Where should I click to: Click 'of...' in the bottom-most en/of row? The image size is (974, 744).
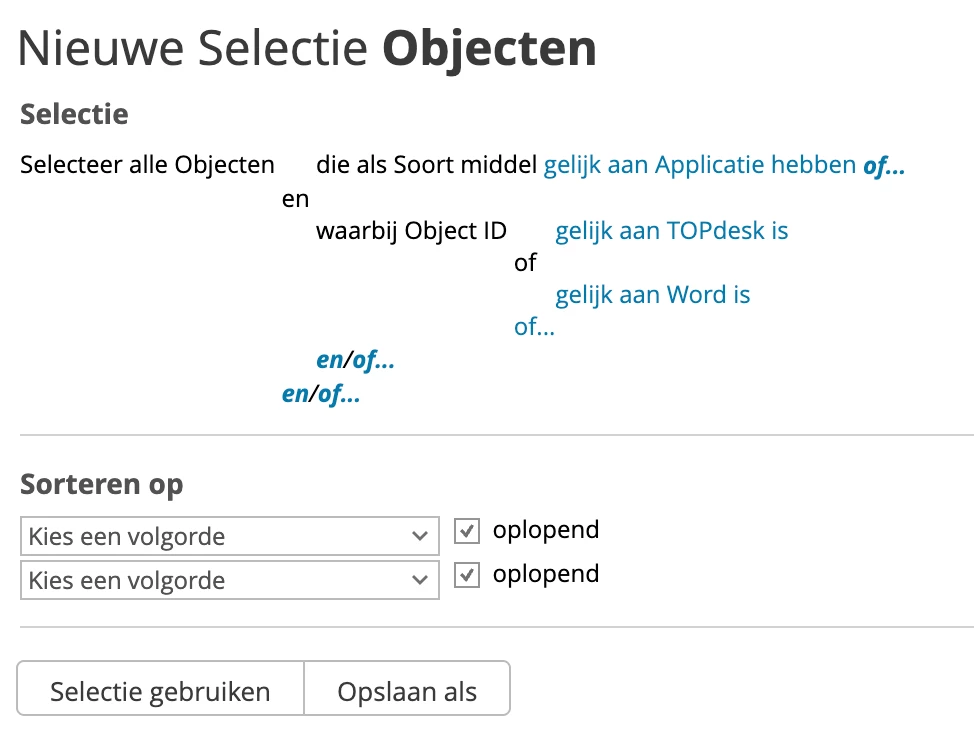(340, 394)
